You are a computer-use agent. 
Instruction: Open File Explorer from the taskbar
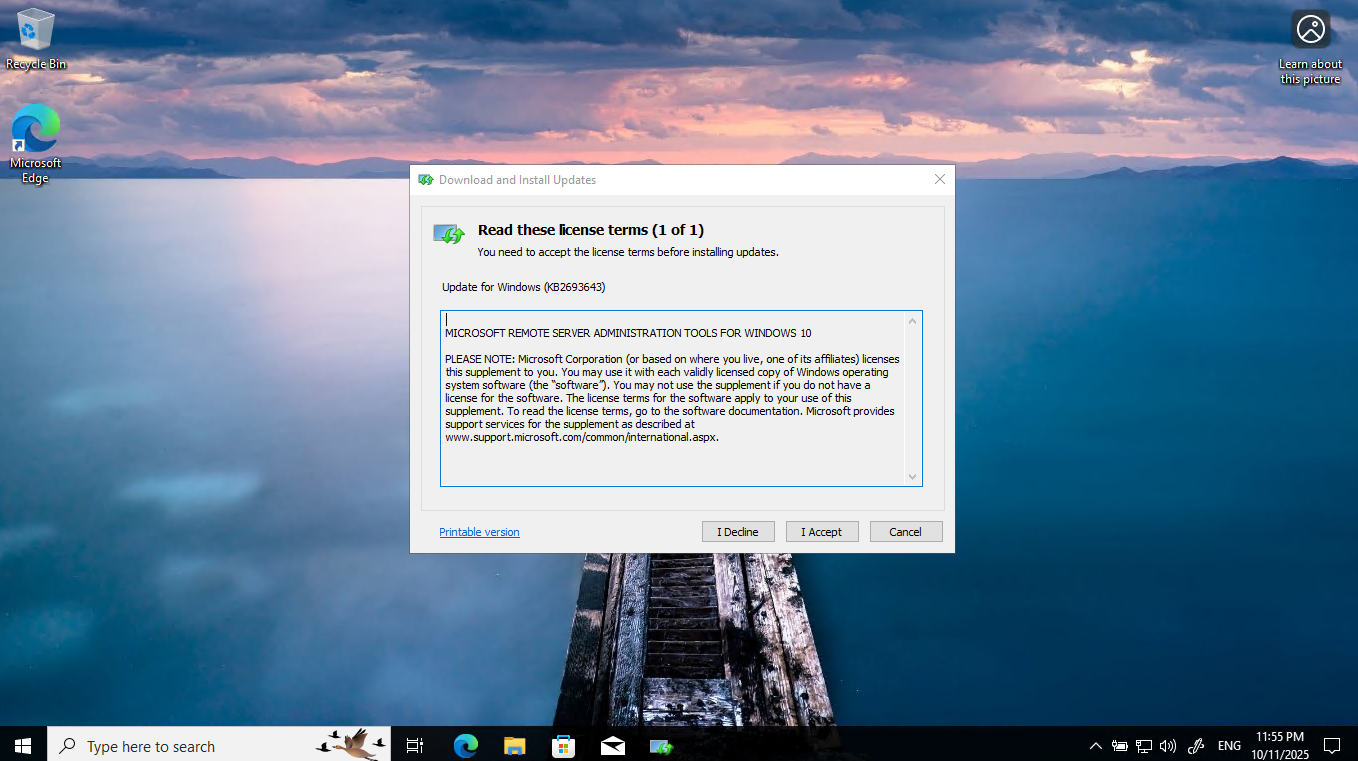514,745
